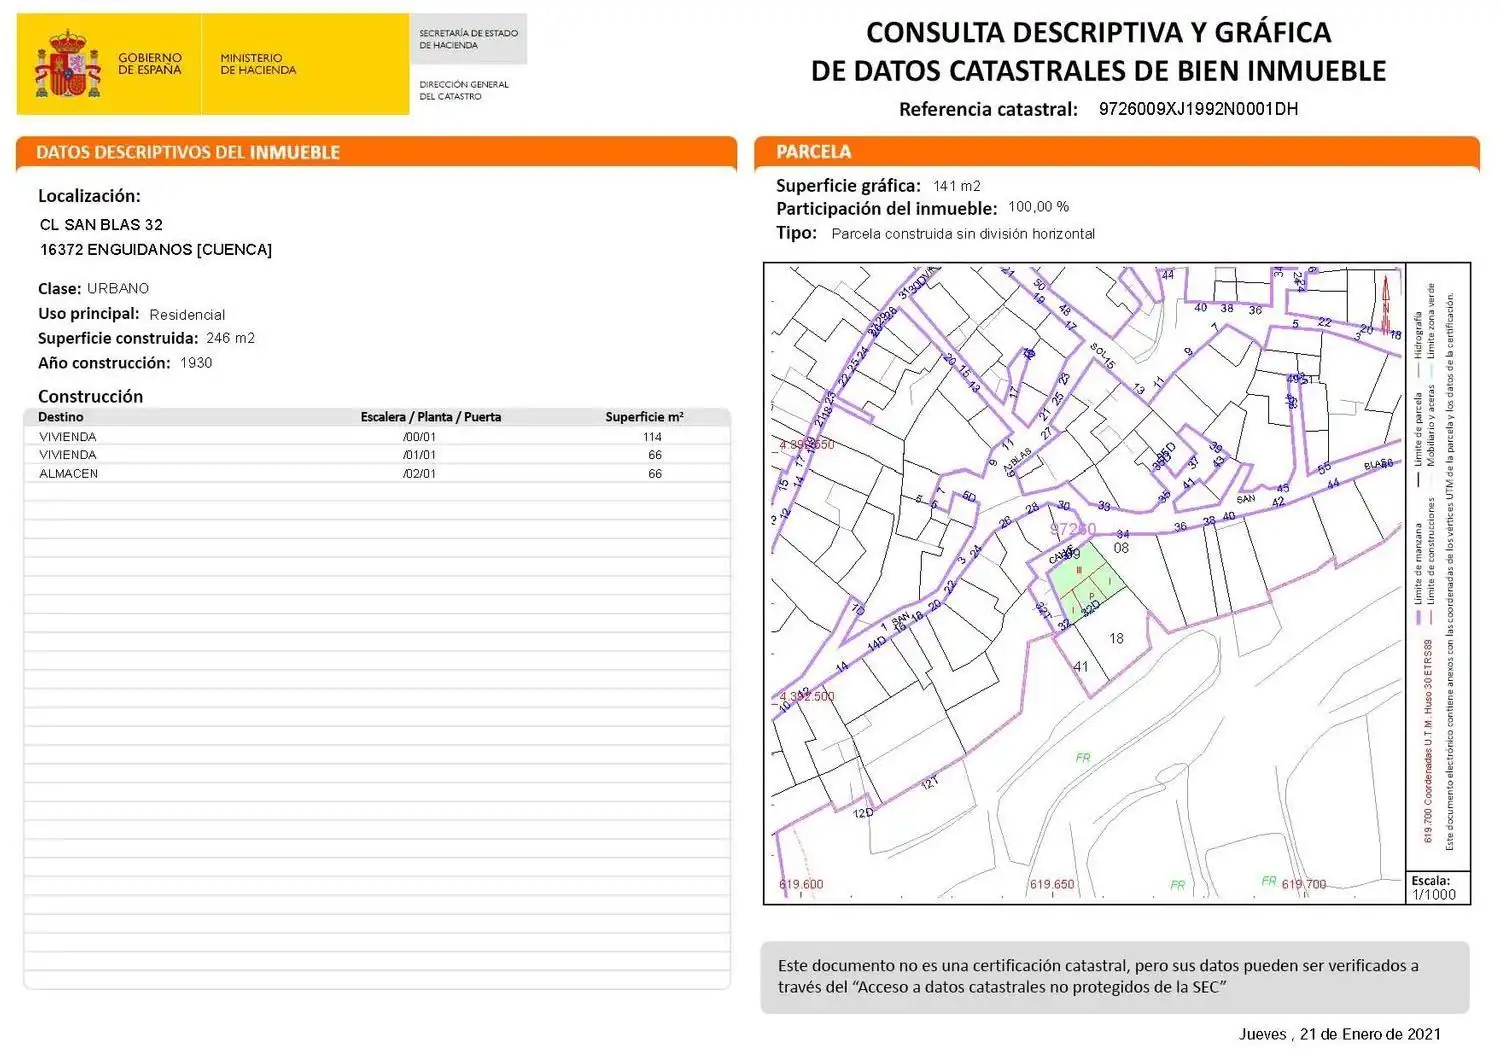Click the "Superficie m²" column header
1500x1059 pixels.
[x=644, y=417]
